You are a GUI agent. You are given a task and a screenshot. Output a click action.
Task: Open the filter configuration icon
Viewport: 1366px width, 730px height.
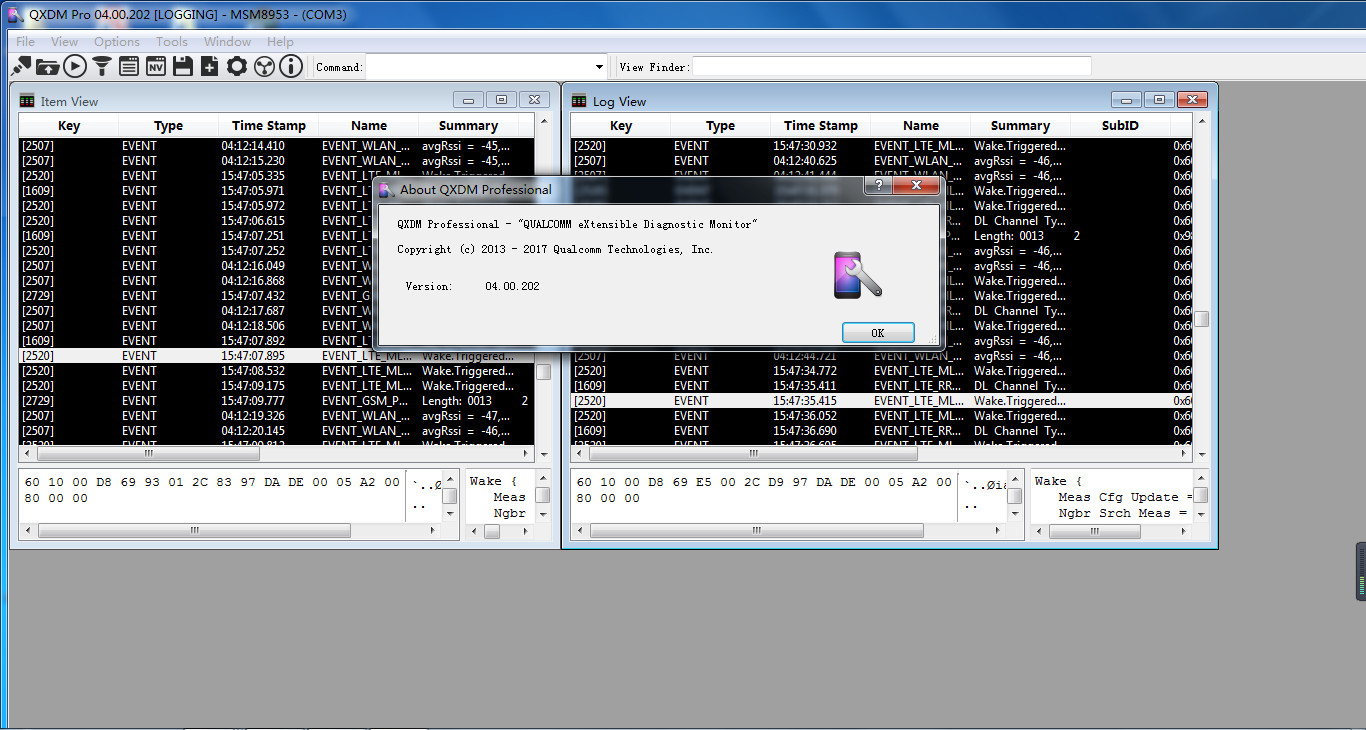coord(101,66)
